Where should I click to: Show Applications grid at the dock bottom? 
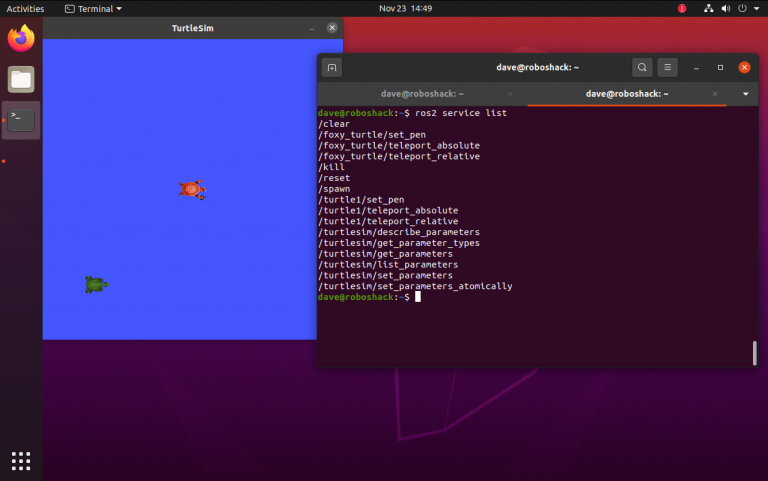tap(21, 460)
